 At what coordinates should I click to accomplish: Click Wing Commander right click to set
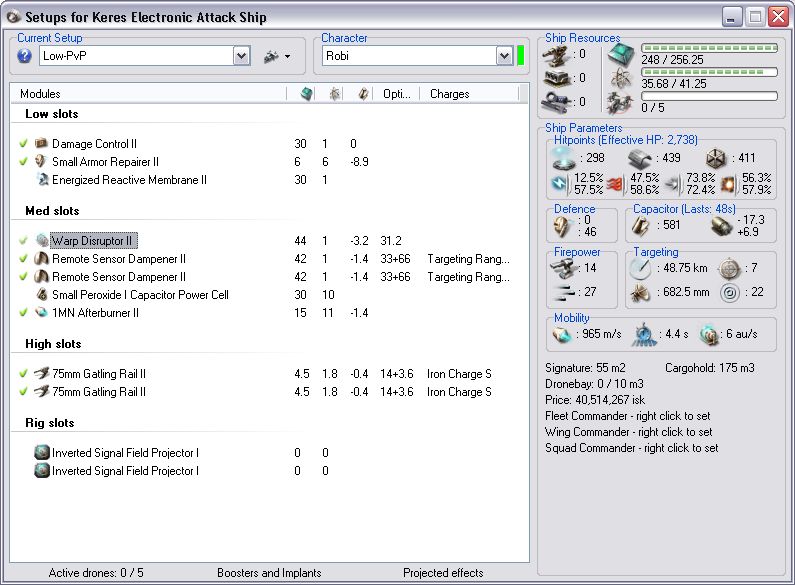(629, 432)
